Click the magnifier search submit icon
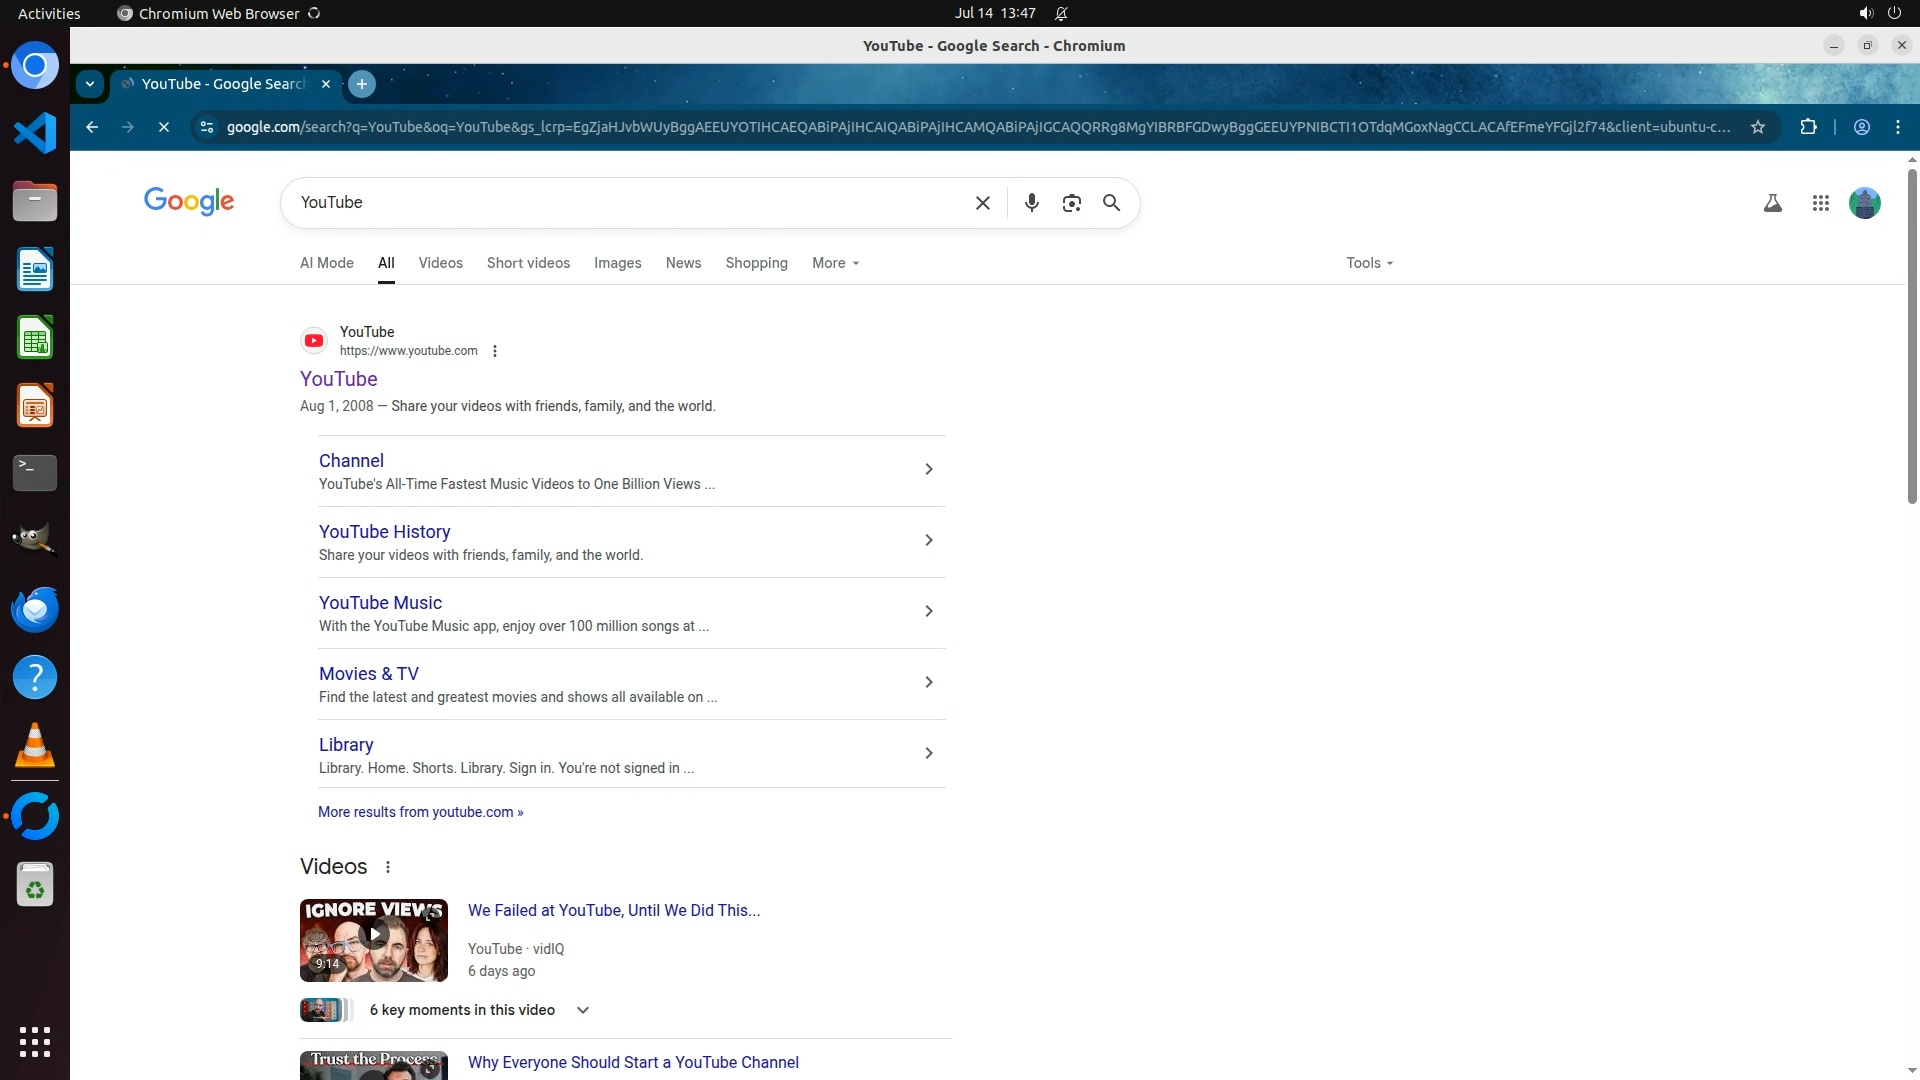This screenshot has width=1920, height=1080. pos(1111,203)
